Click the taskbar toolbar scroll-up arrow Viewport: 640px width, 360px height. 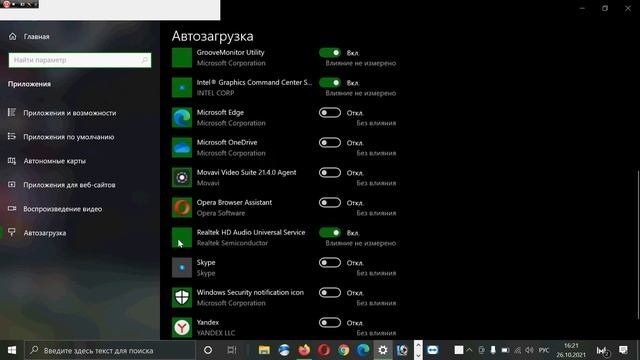pyautogui.click(x=418, y=345)
